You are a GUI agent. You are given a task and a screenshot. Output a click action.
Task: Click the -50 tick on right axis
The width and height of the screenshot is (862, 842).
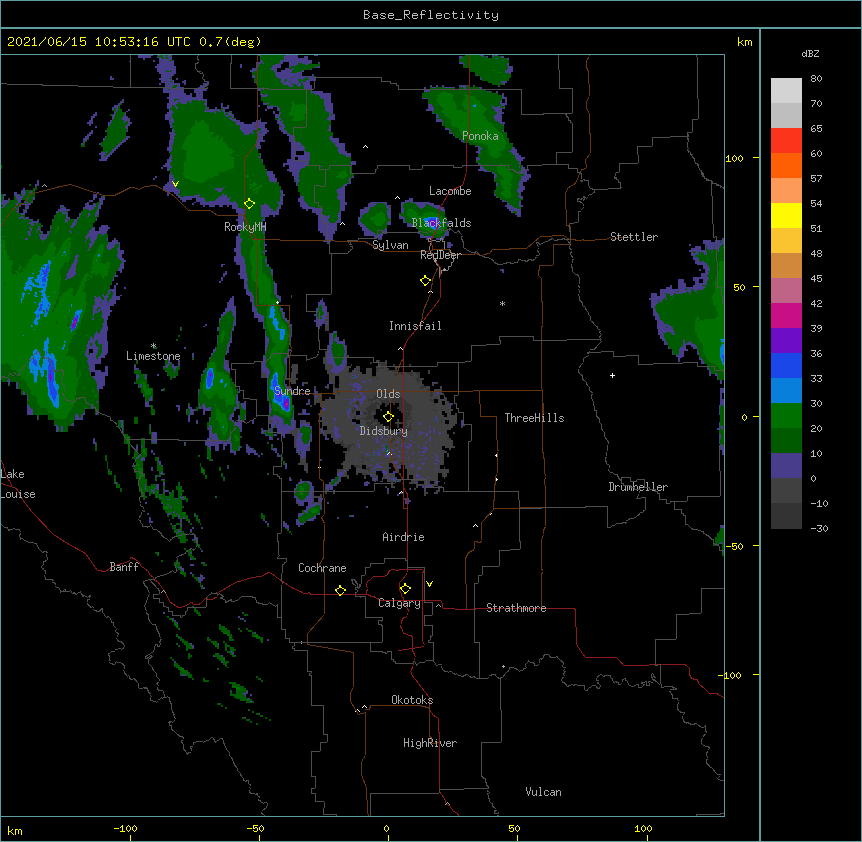tap(734, 546)
